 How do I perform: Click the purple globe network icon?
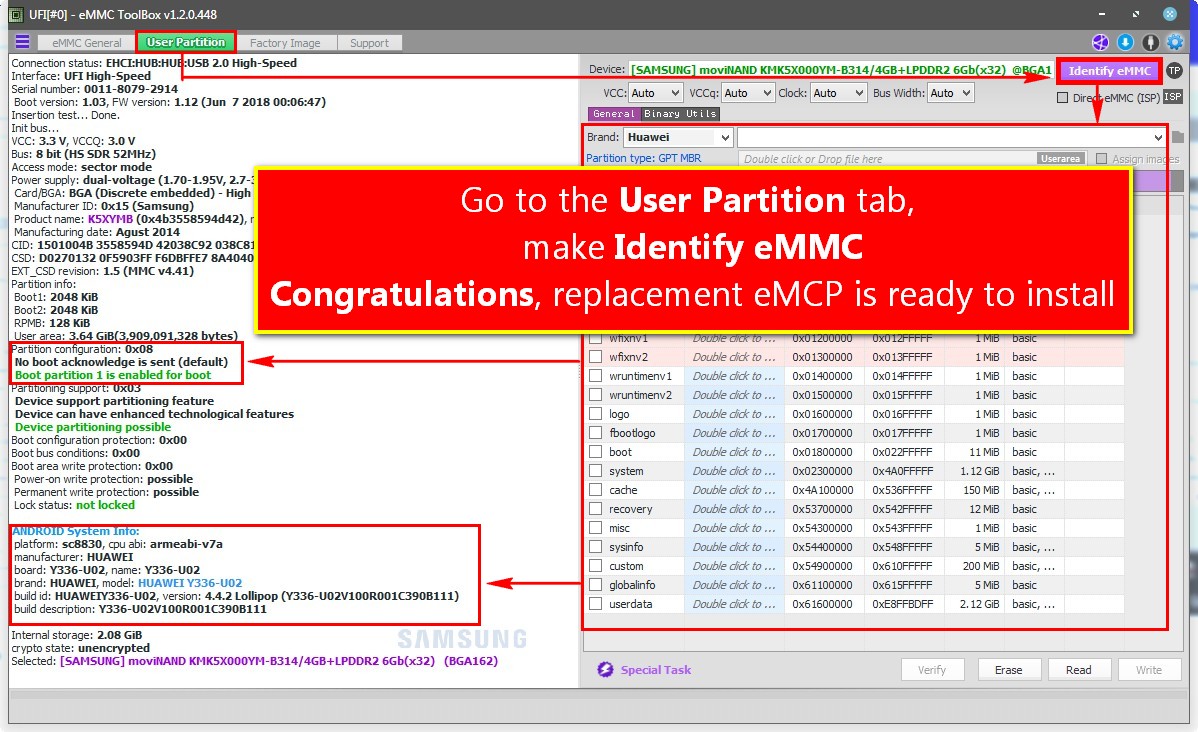(x=1100, y=43)
